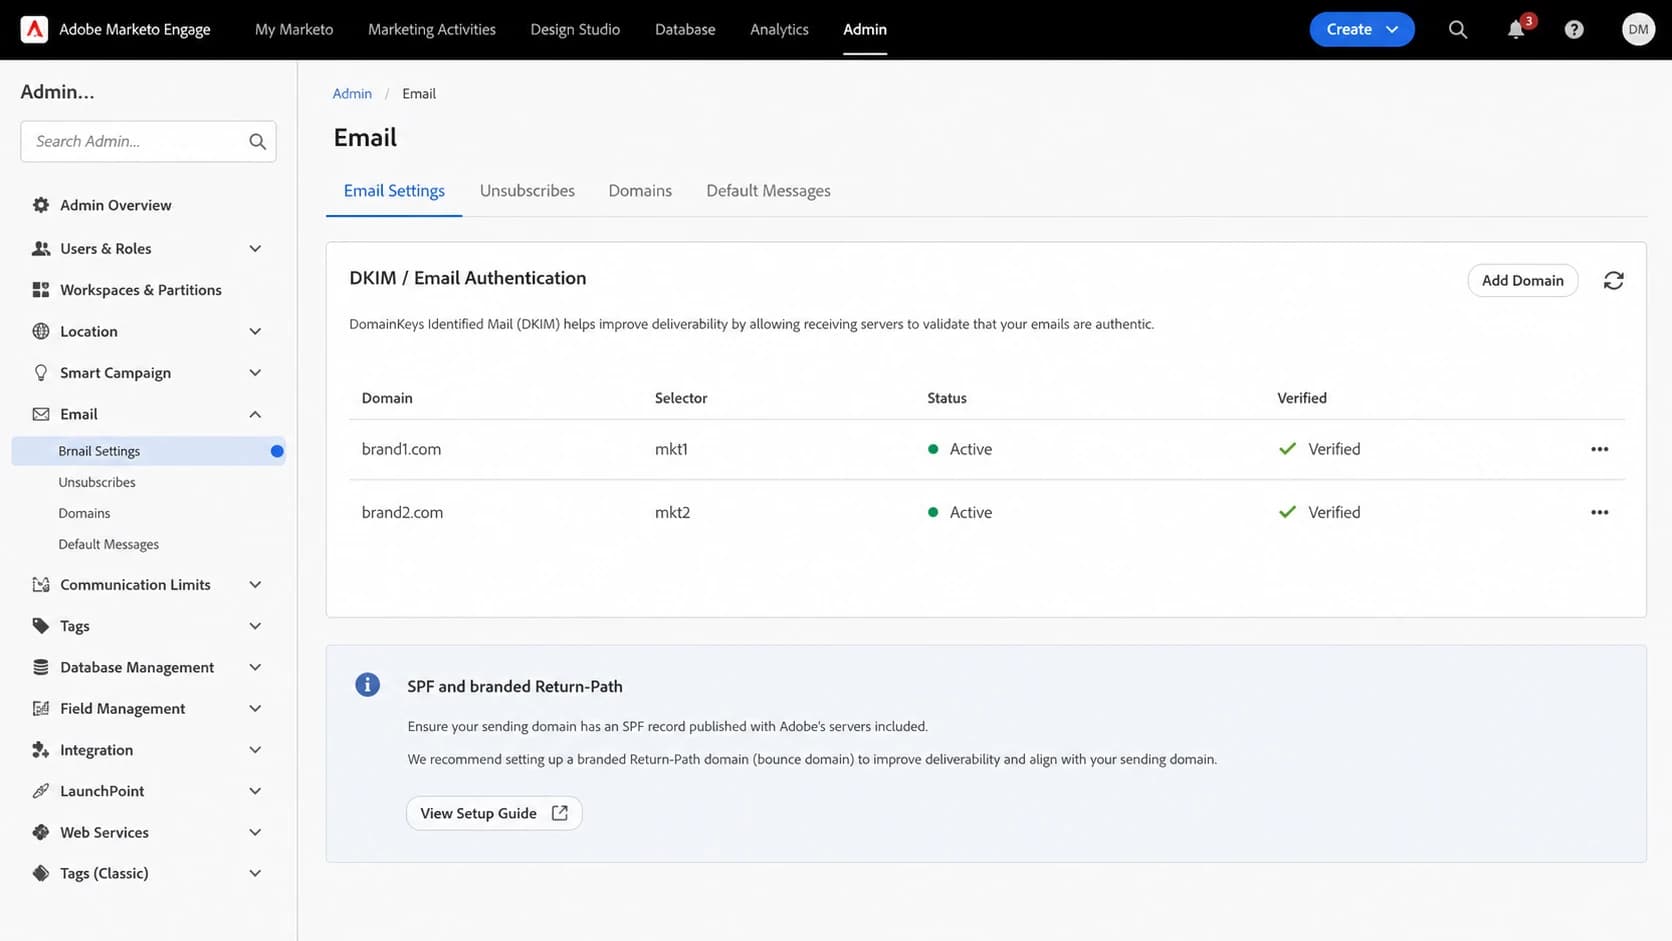
Task: Click the Workspaces & Partitions grid icon
Action: click(41, 290)
